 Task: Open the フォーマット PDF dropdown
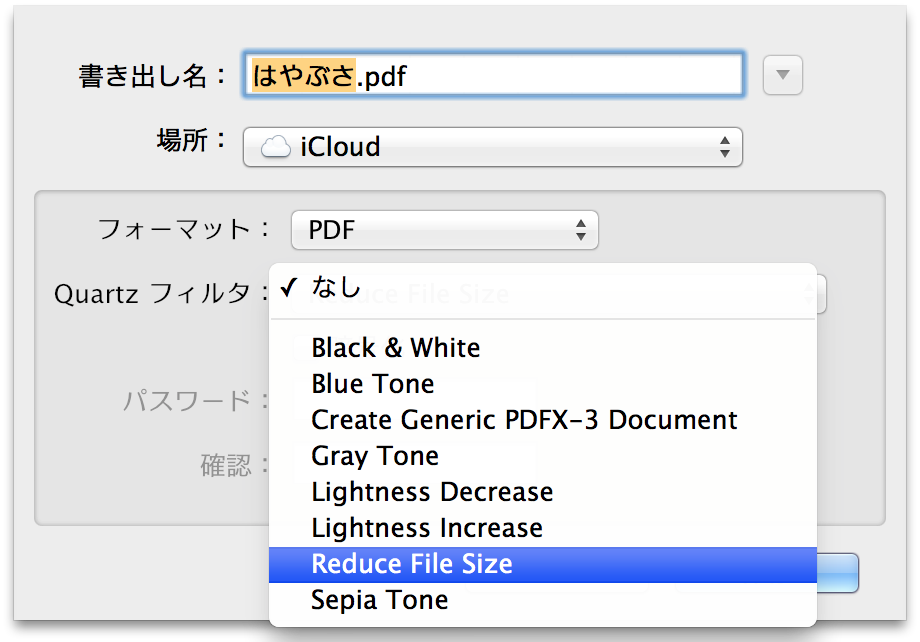444,231
